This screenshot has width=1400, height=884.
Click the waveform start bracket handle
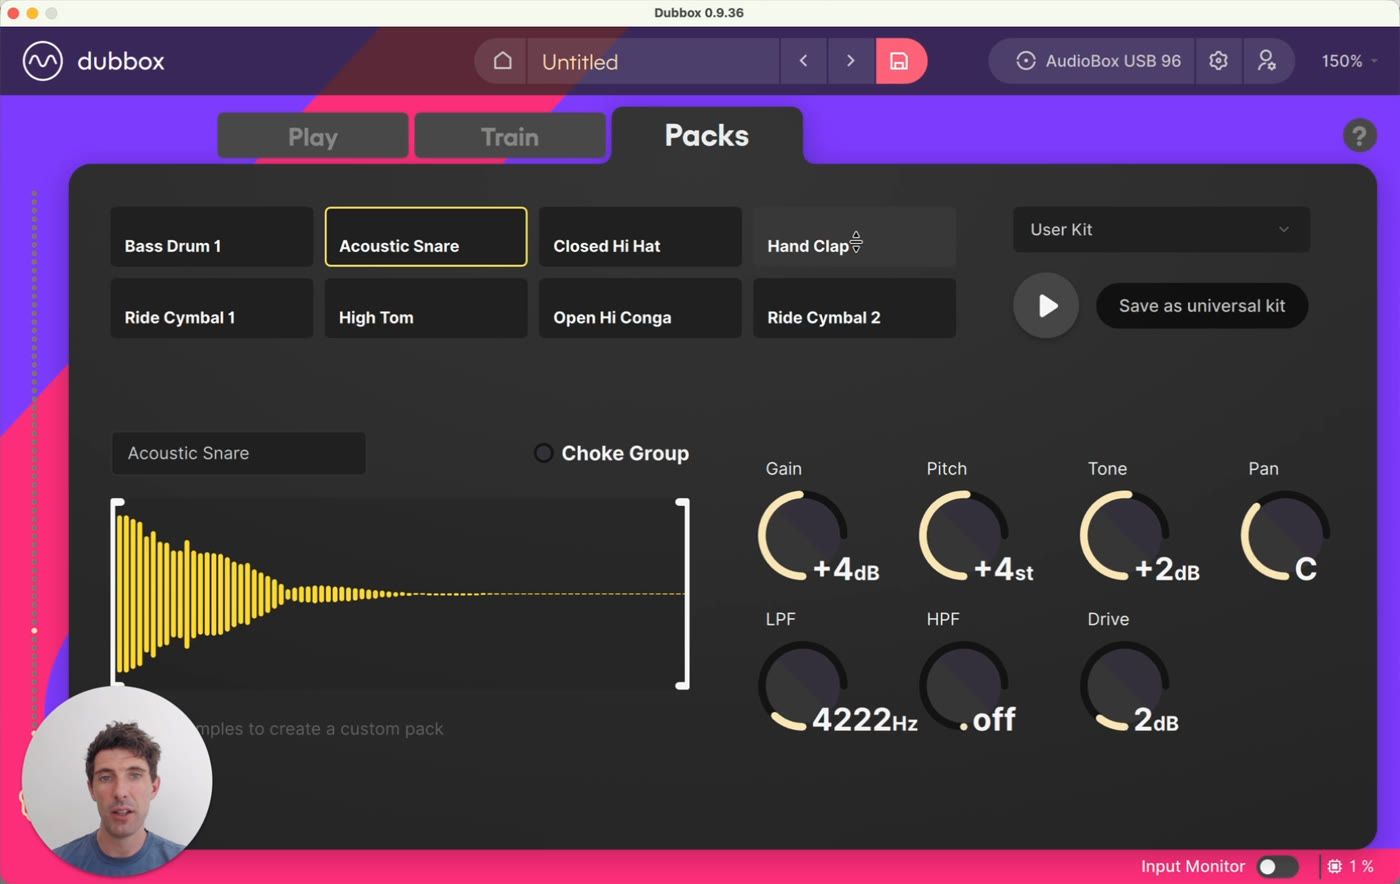click(x=117, y=594)
